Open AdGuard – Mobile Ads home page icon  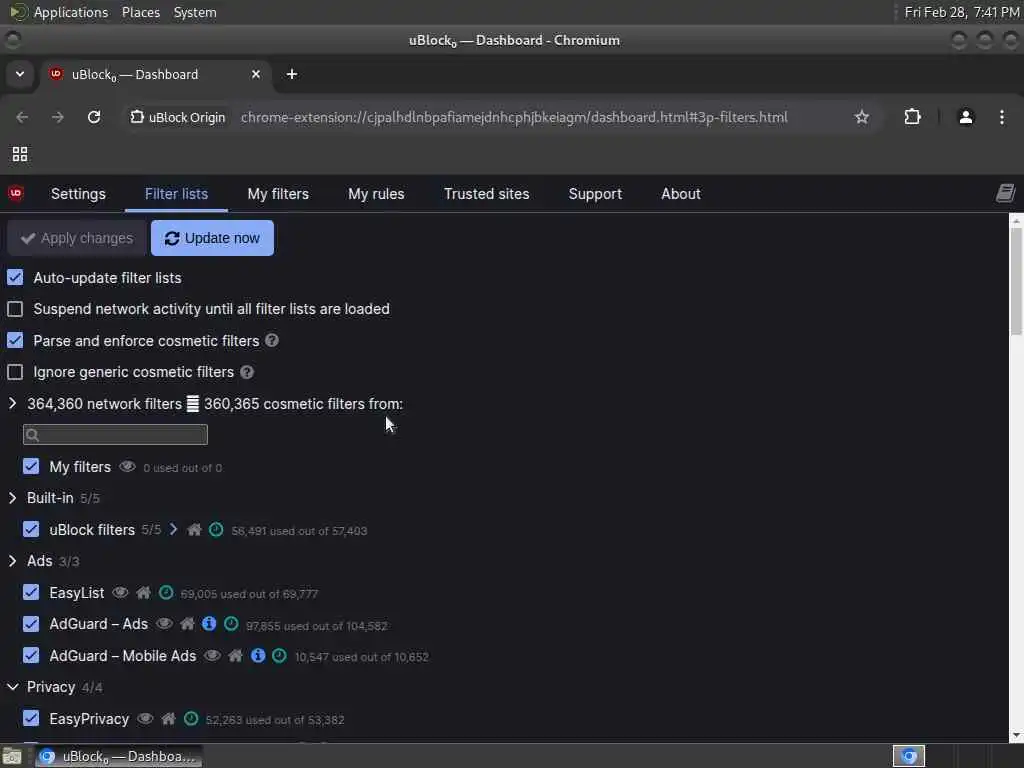point(235,655)
